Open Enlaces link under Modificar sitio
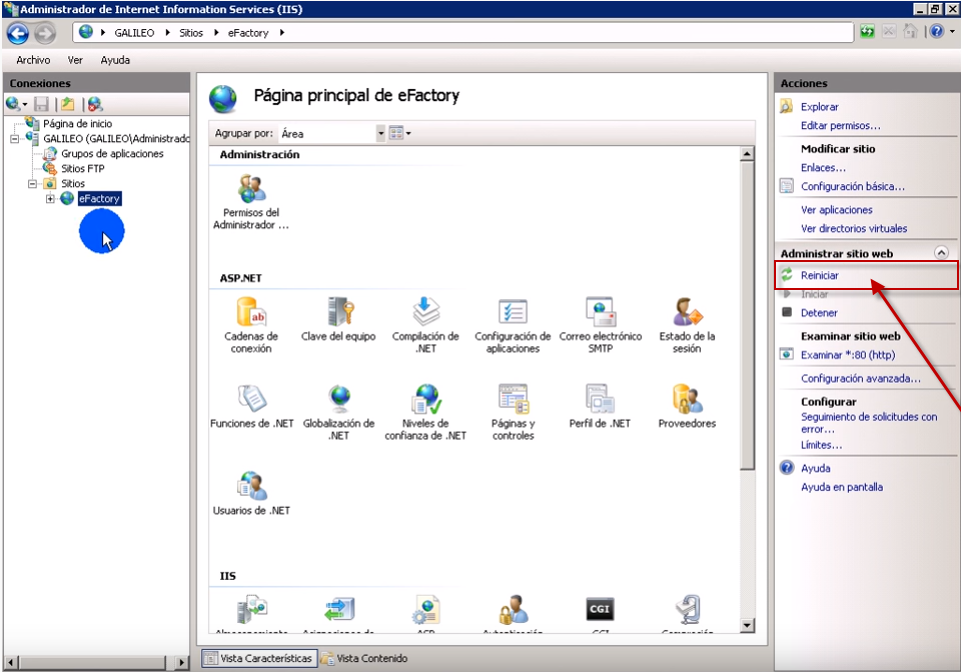961x672 pixels. (823, 167)
